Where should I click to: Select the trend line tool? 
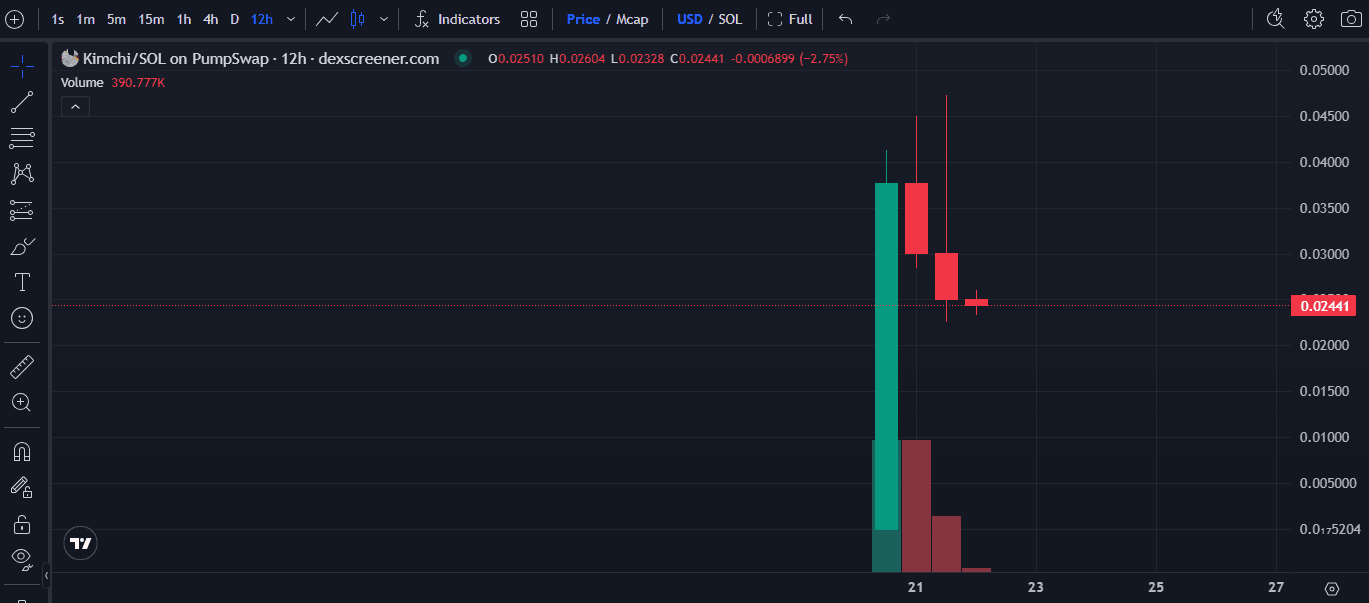tap(22, 102)
